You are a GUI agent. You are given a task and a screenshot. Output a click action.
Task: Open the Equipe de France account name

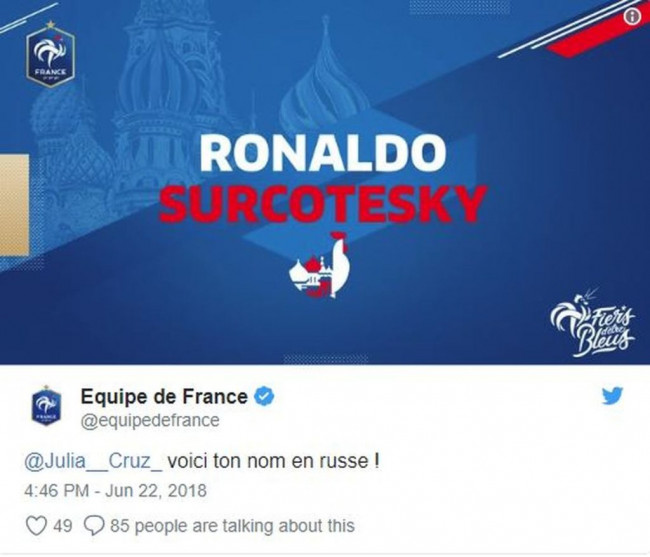pos(164,397)
